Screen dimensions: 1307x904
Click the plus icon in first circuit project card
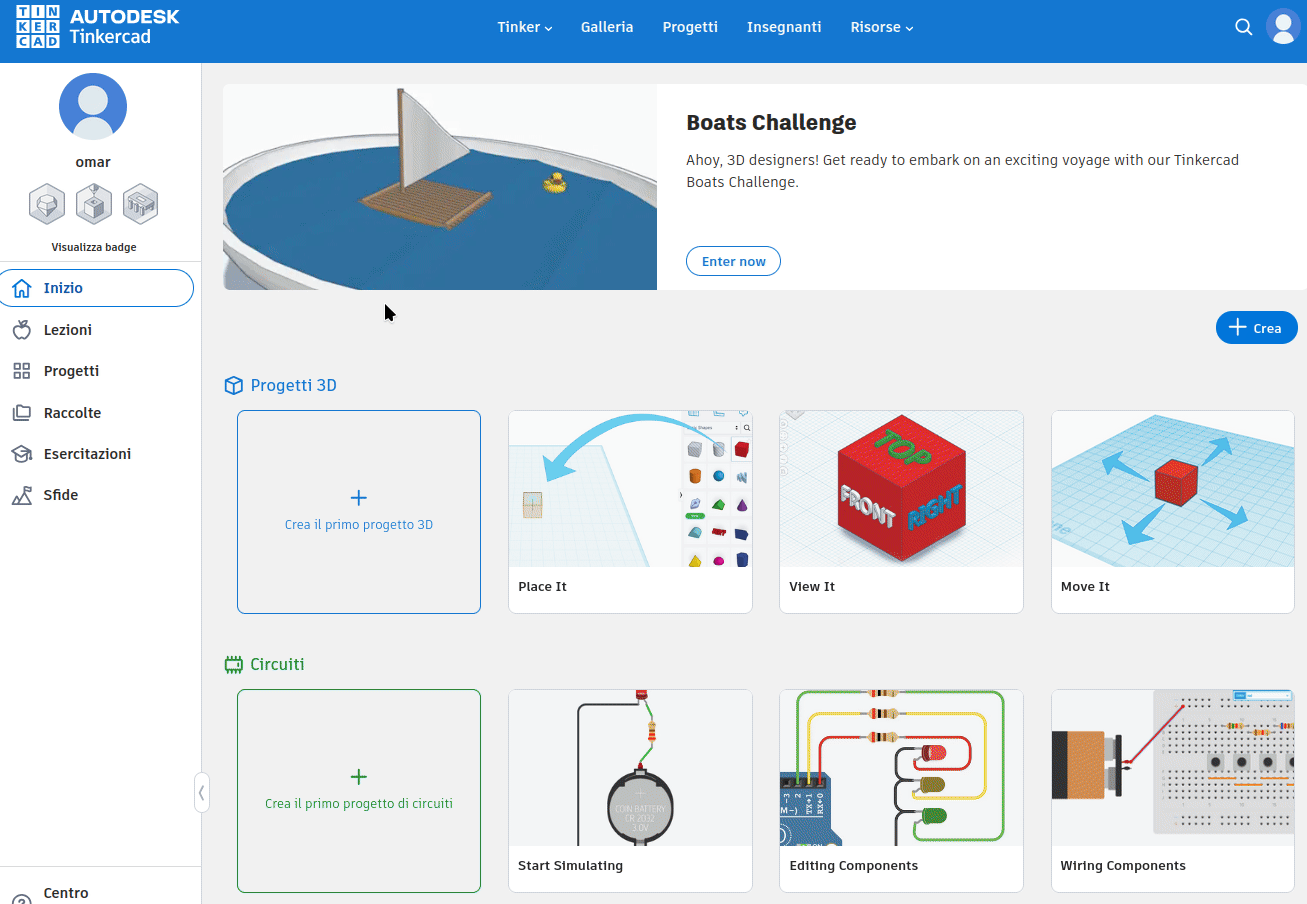click(359, 777)
